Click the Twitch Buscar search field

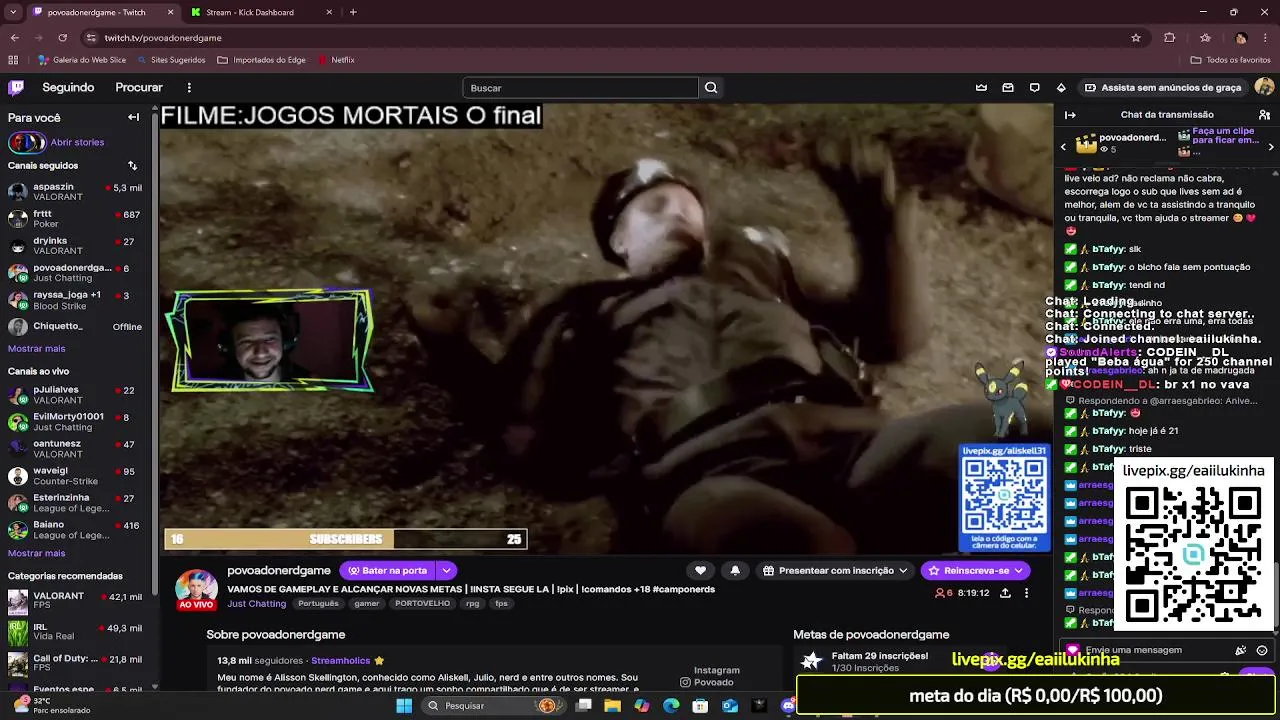[580, 88]
